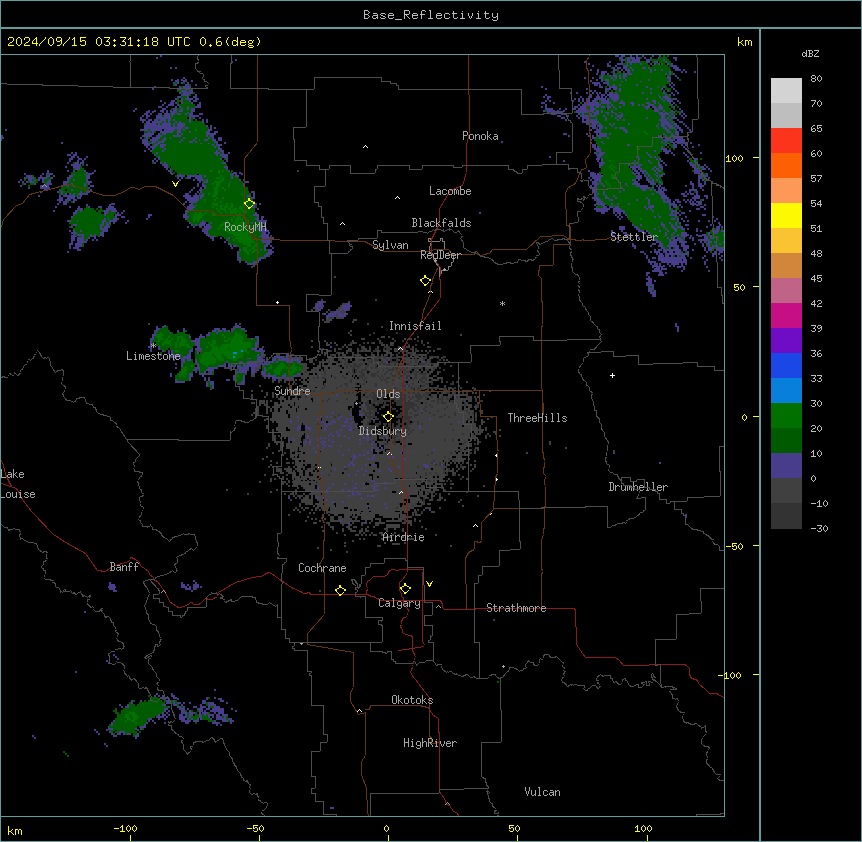This screenshot has height=842, width=862.
Task: Select the yellow diamond marker below Cochrane
Action: pyautogui.click(x=340, y=590)
